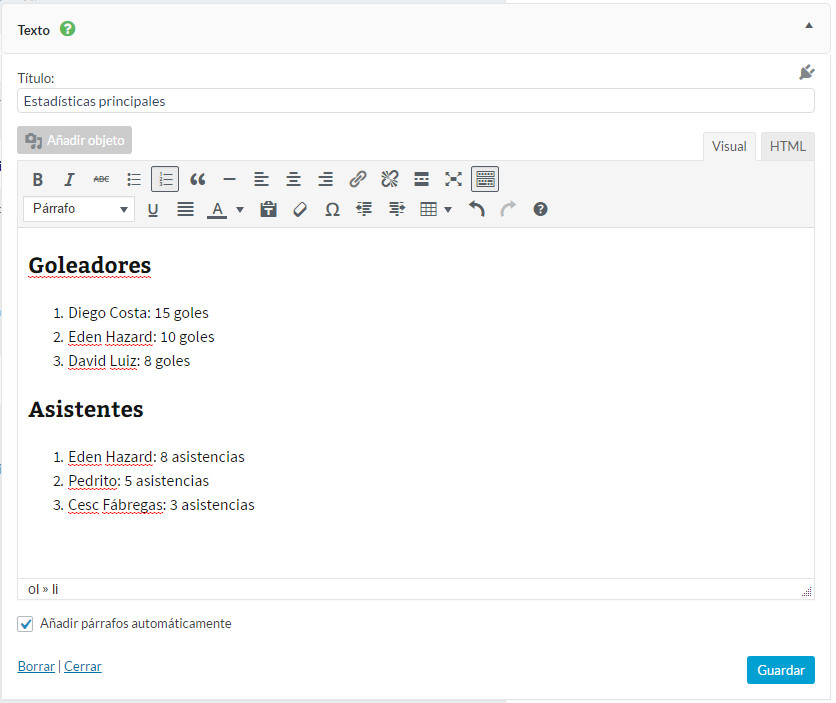Insert a blockquote
This screenshot has width=836, height=703.
tap(197, 180)
